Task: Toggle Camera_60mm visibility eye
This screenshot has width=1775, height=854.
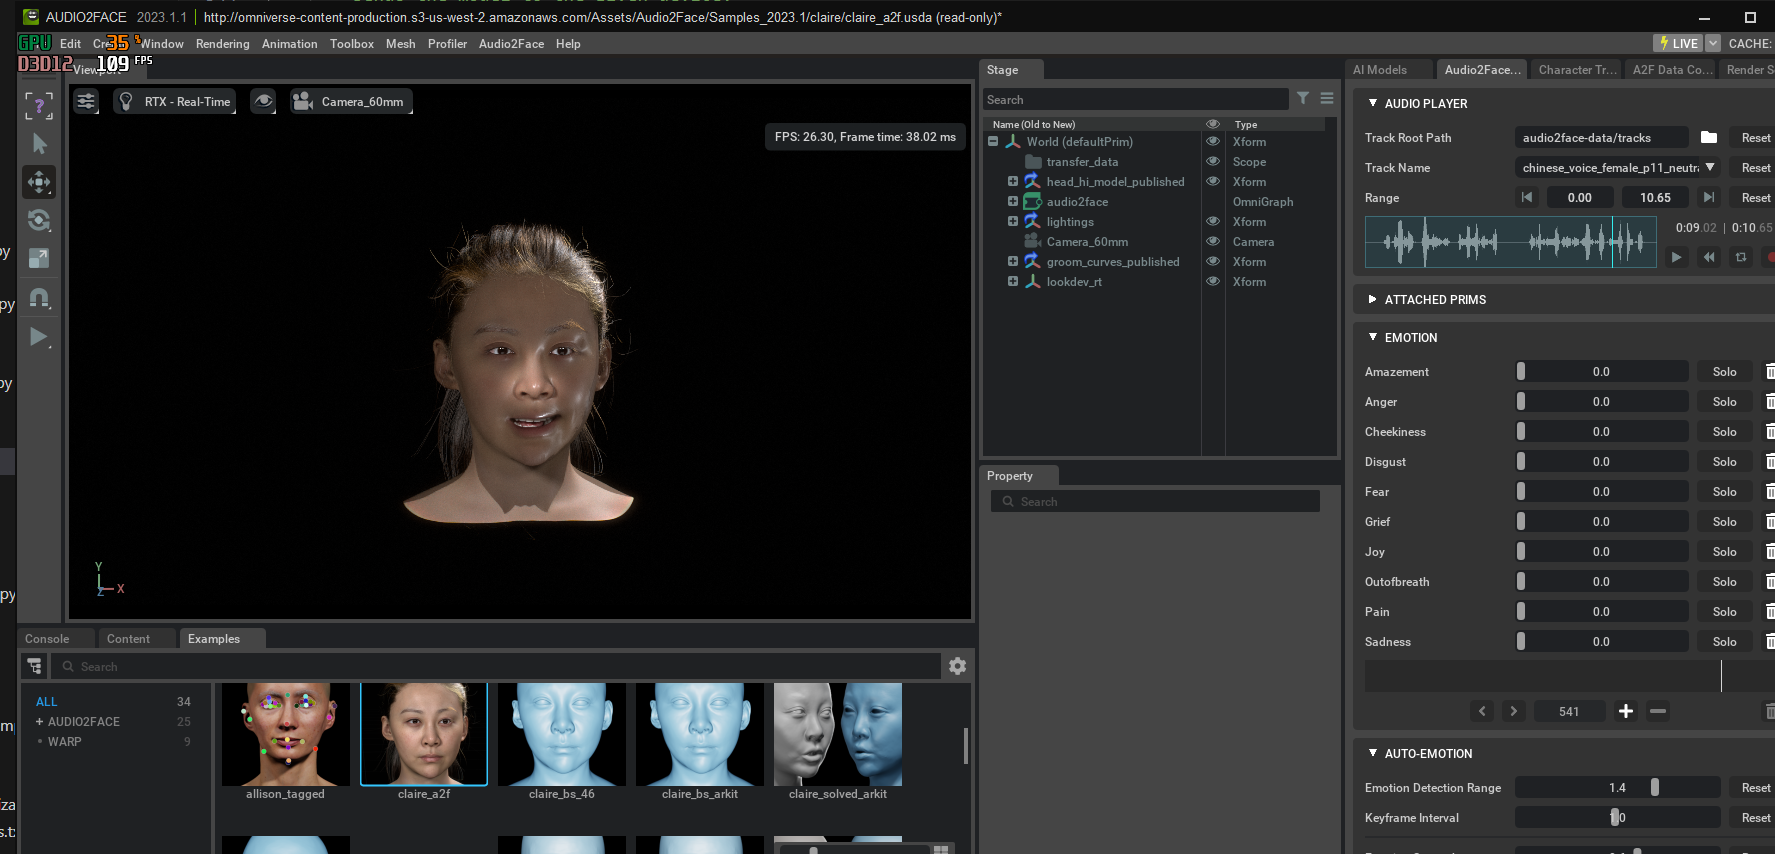Action: point(1213,241)
